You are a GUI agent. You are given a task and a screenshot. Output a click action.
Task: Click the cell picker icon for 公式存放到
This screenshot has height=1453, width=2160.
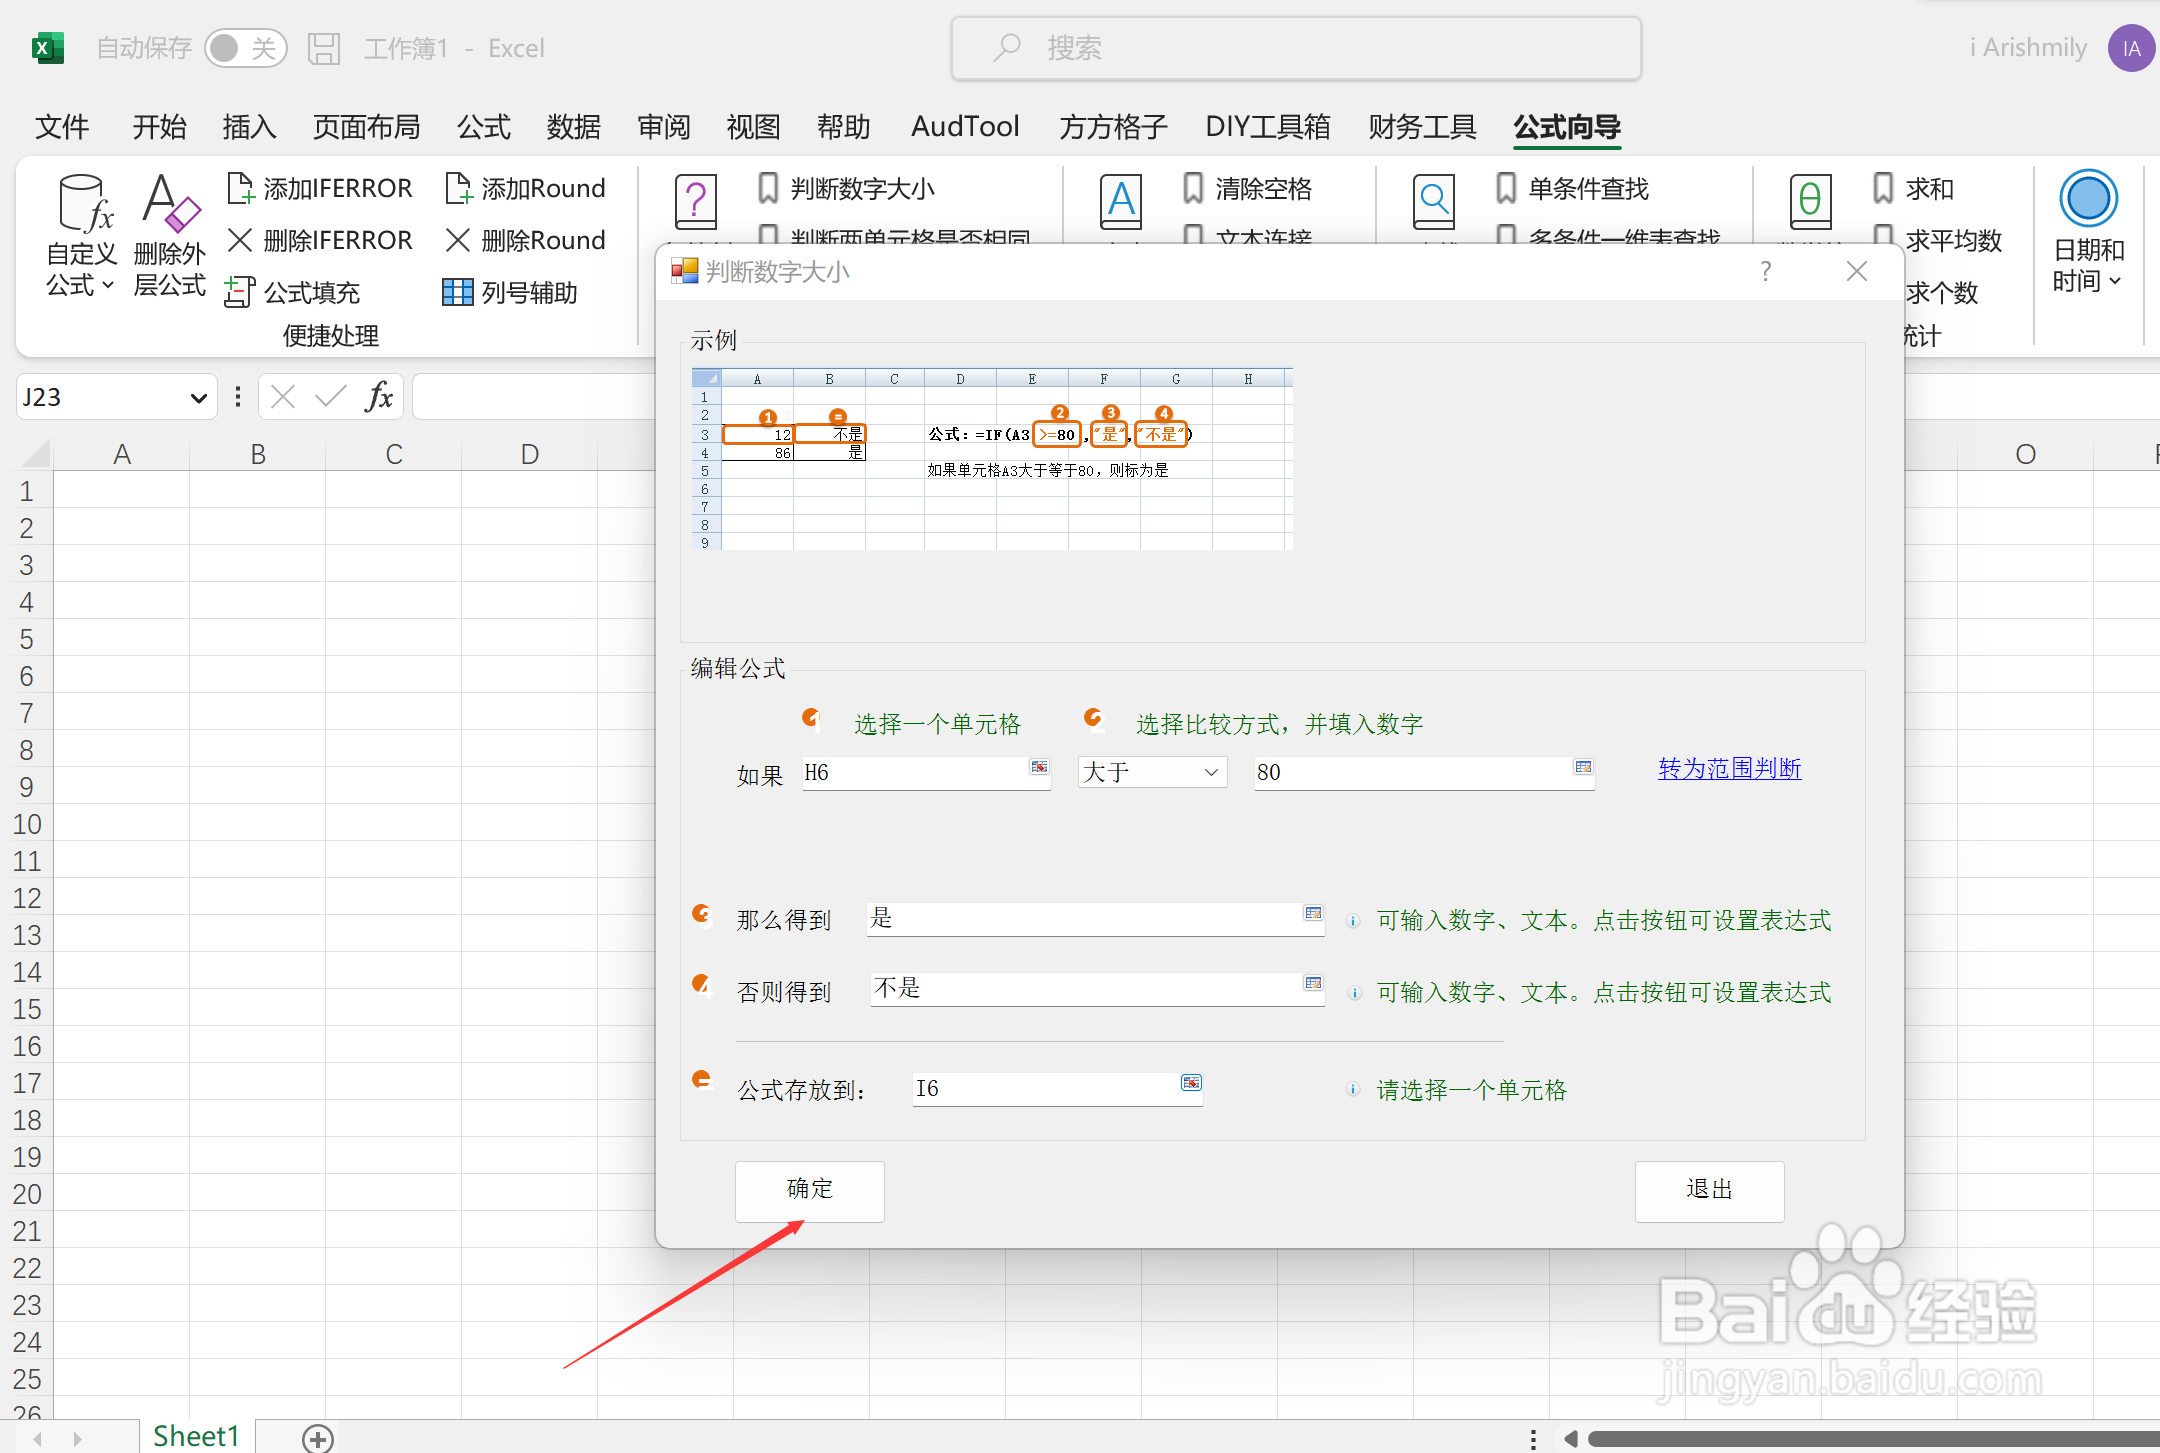(x=1190, y=1083)
